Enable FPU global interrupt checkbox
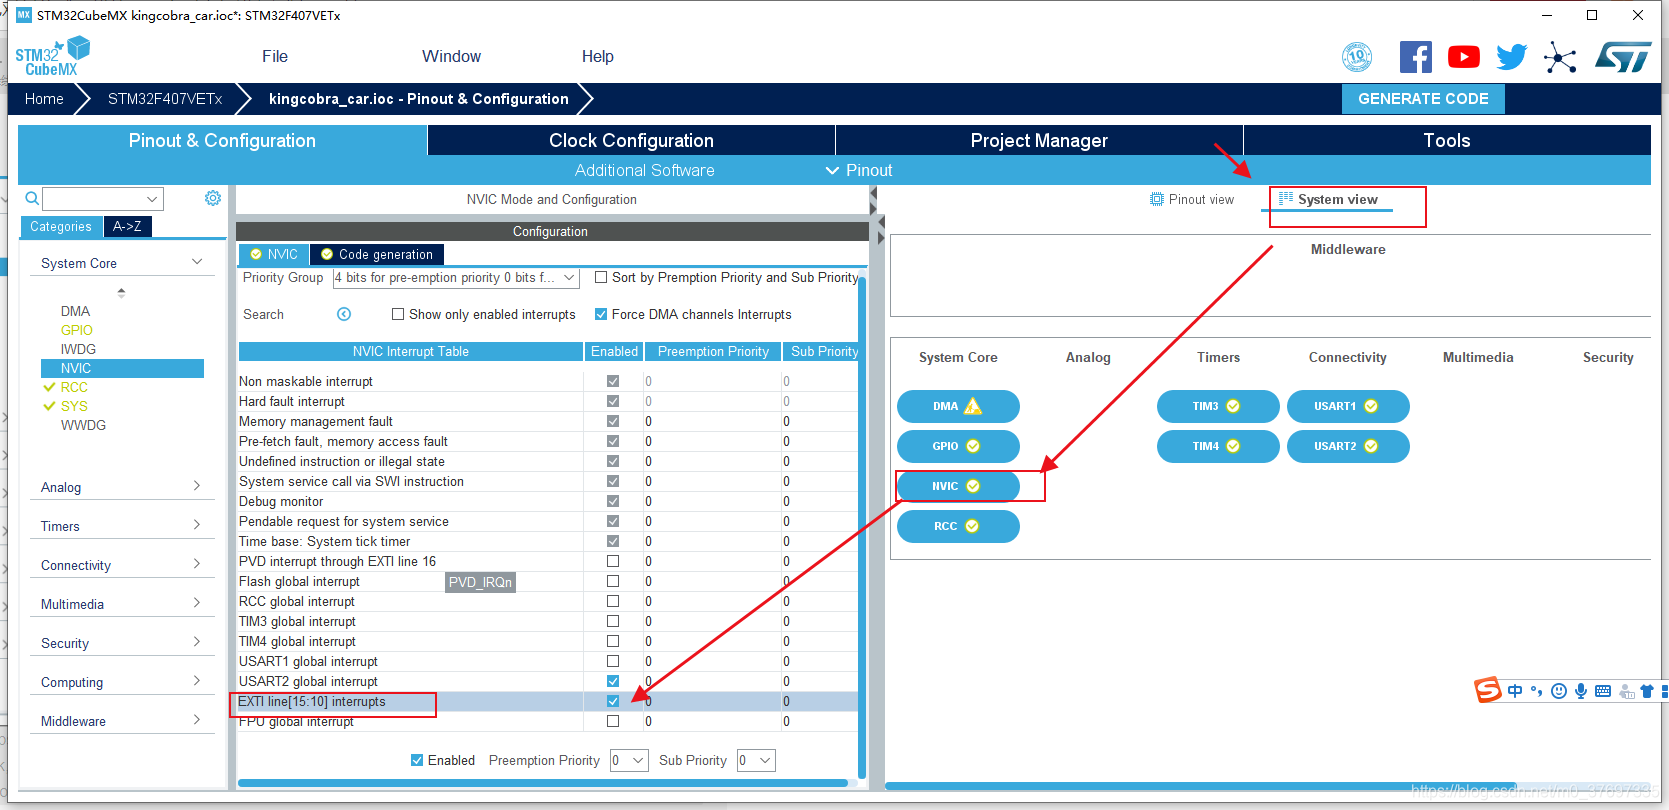 [613, 721]
